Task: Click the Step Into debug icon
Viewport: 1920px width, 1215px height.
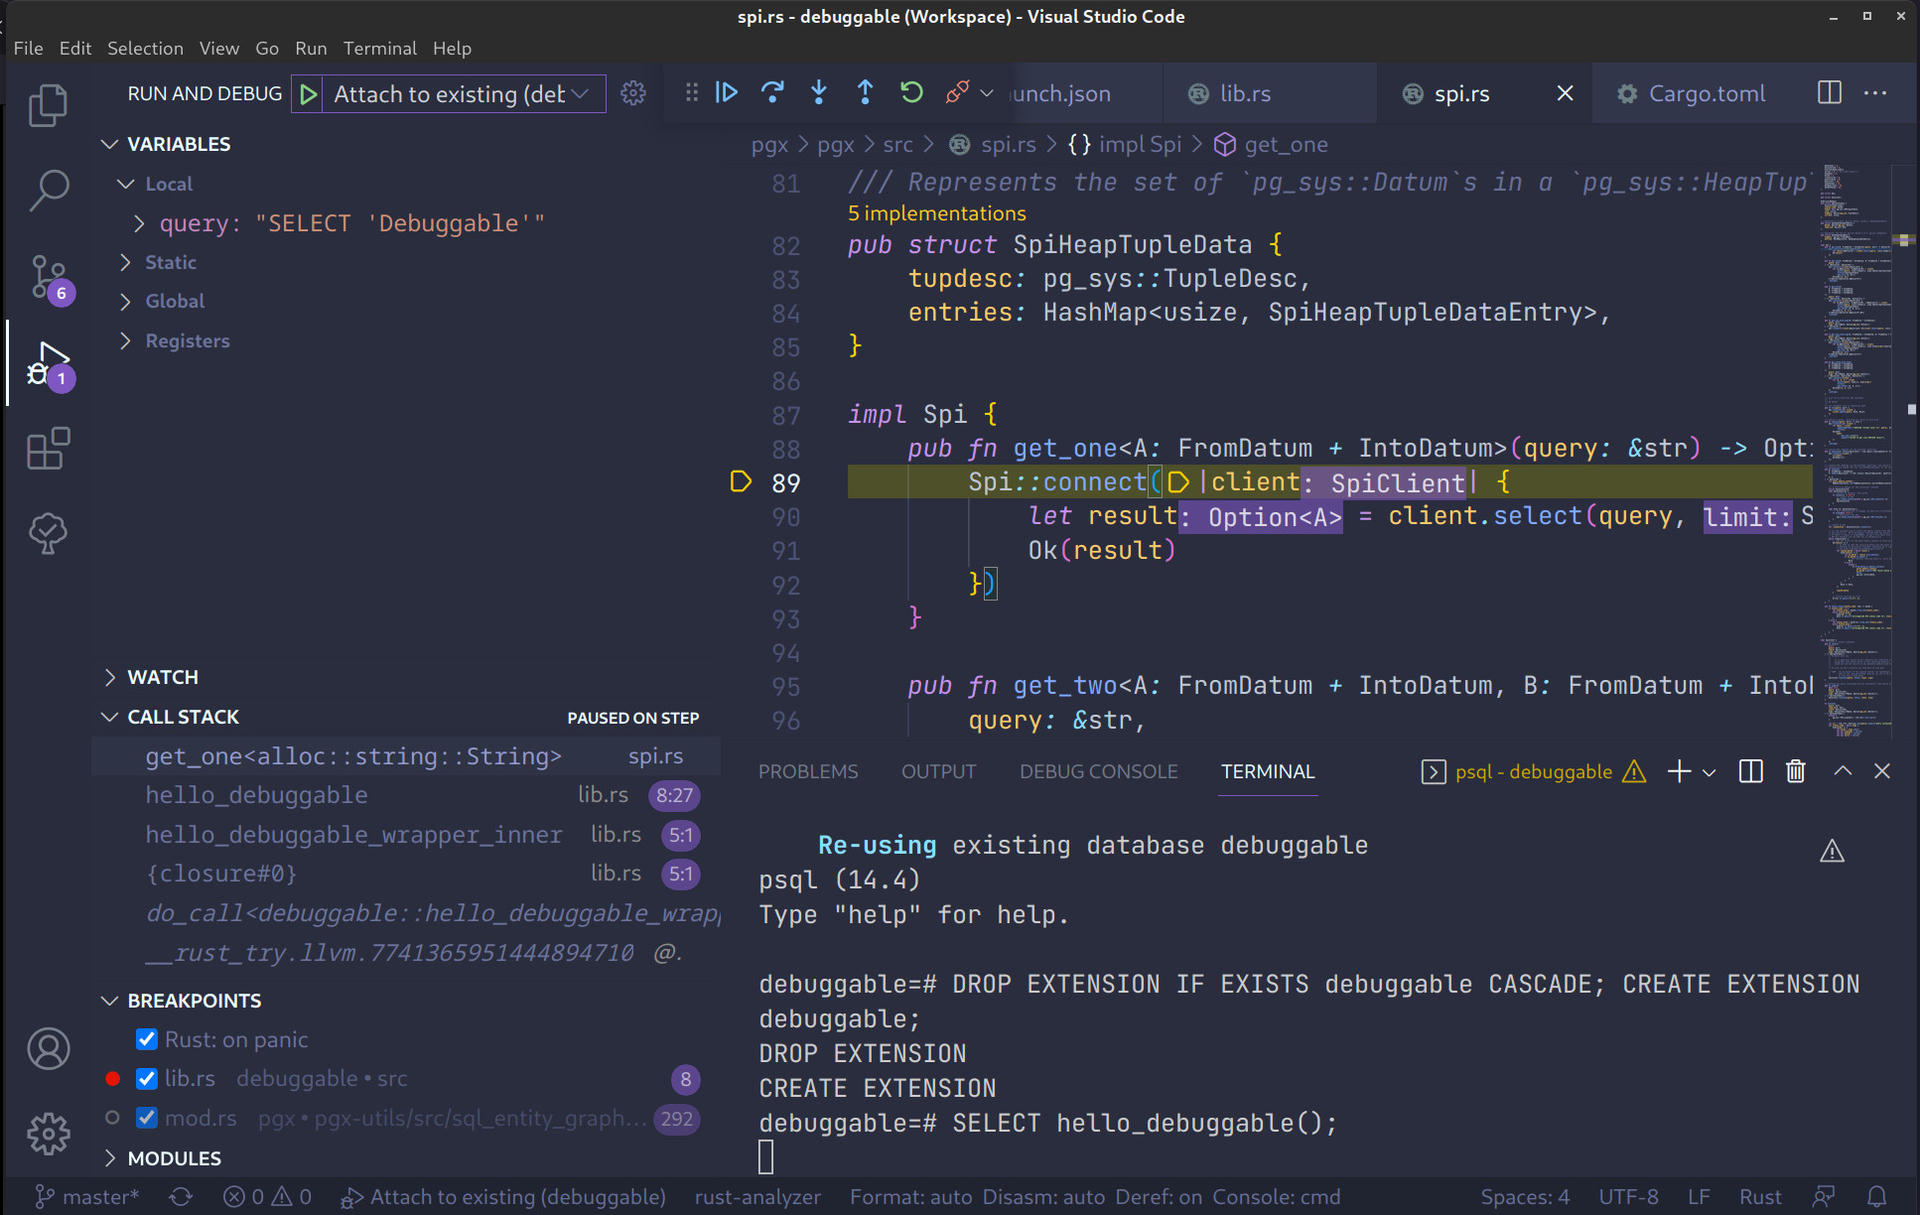Action: click(819, 93)
